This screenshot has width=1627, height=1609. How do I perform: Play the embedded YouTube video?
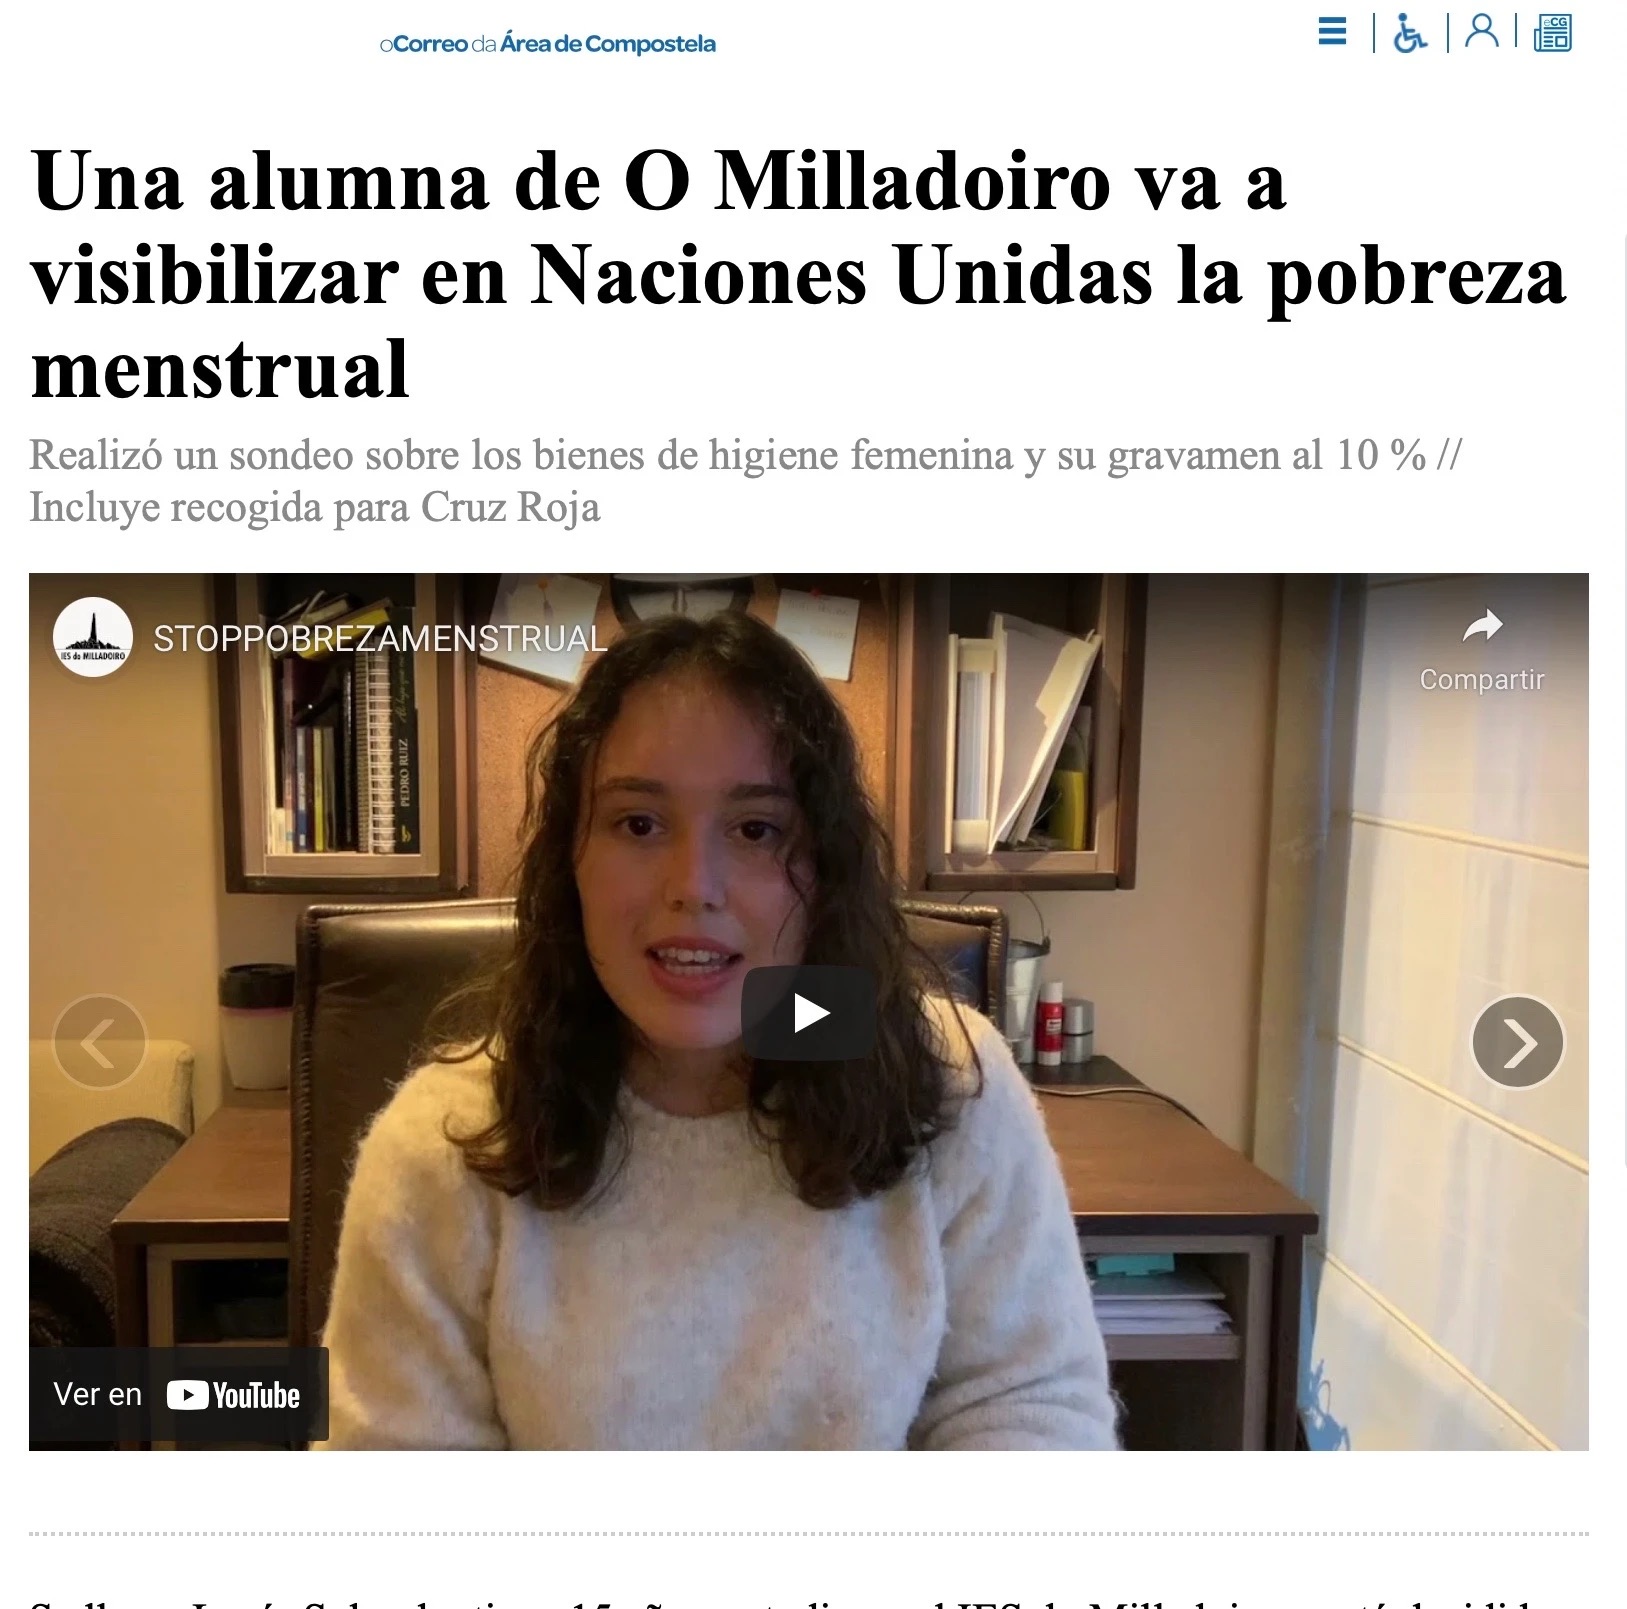click(808, 1013)
